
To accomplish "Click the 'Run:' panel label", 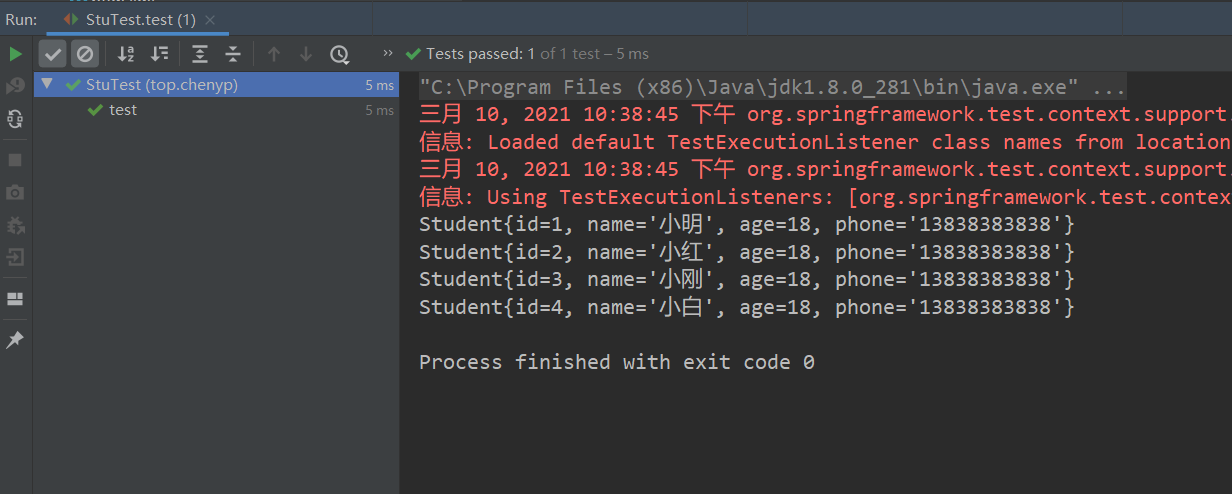I will point(21,19).
